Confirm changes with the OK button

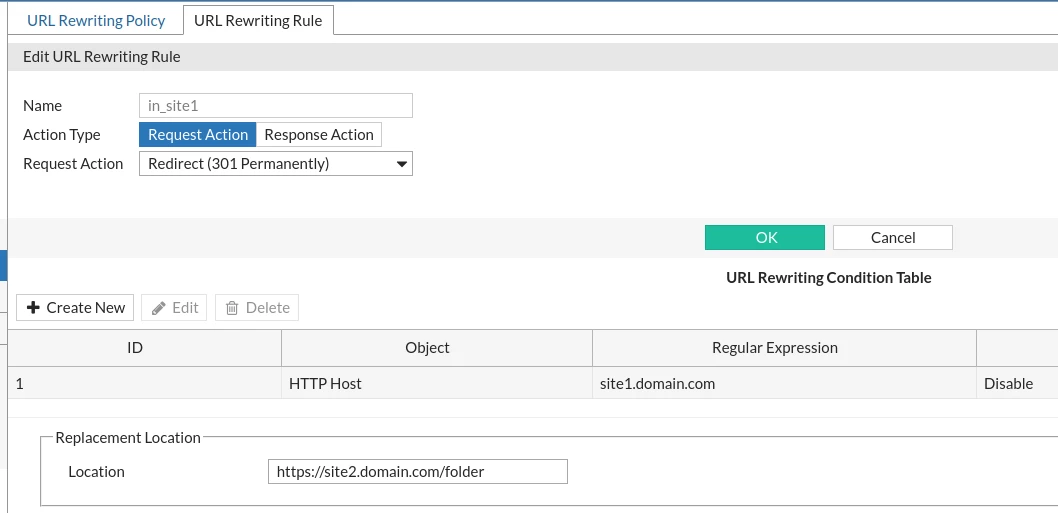(764, 238)
